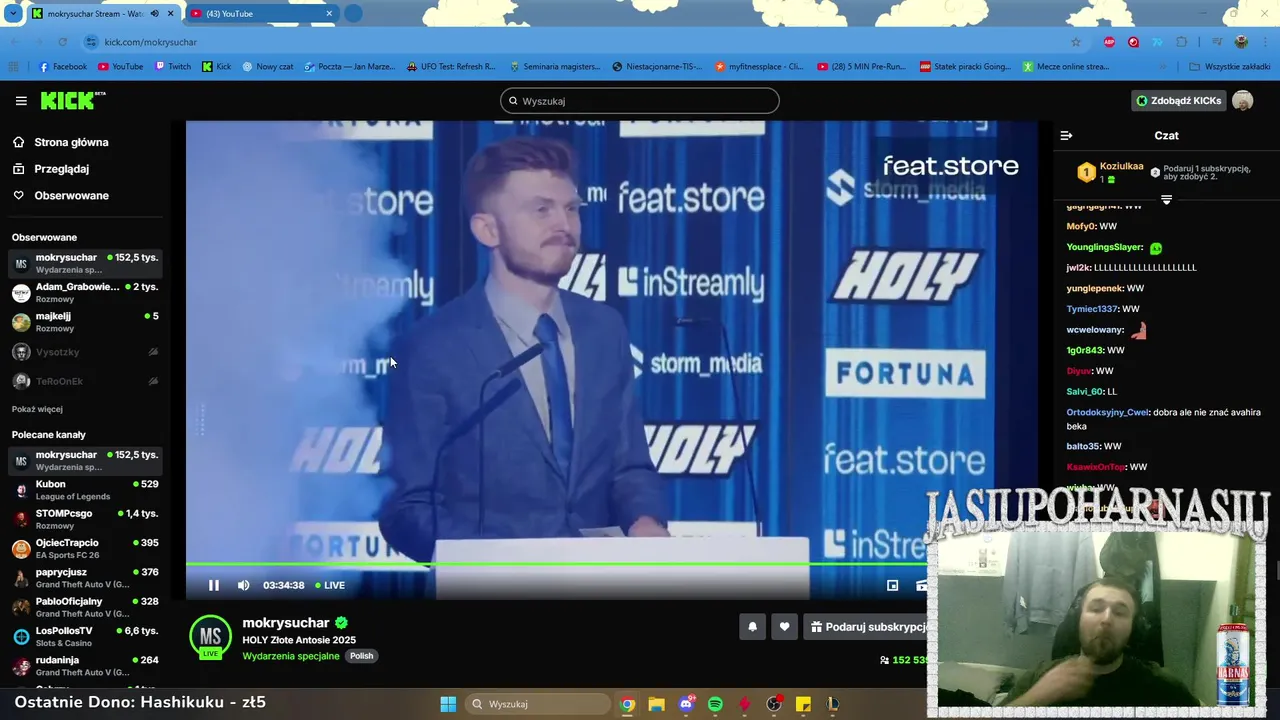This screenshot has width=1280, height=720.
Task: Open the Facebook bookmark
Action: pos(63,67)
